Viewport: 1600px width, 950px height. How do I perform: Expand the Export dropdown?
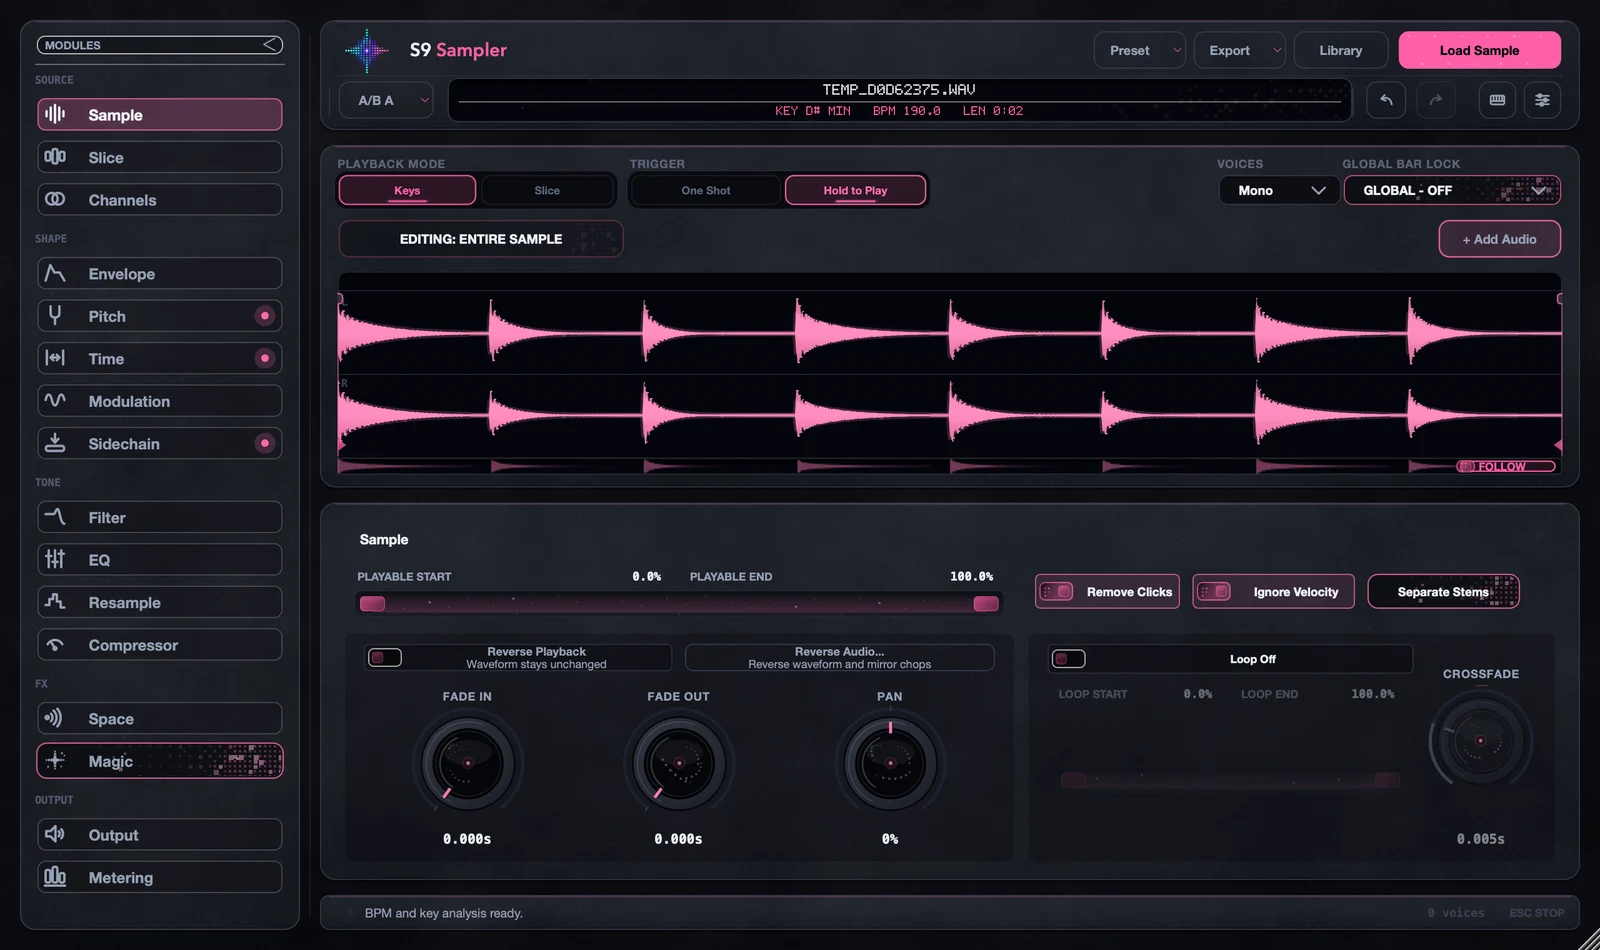(x=1240, y=50)
